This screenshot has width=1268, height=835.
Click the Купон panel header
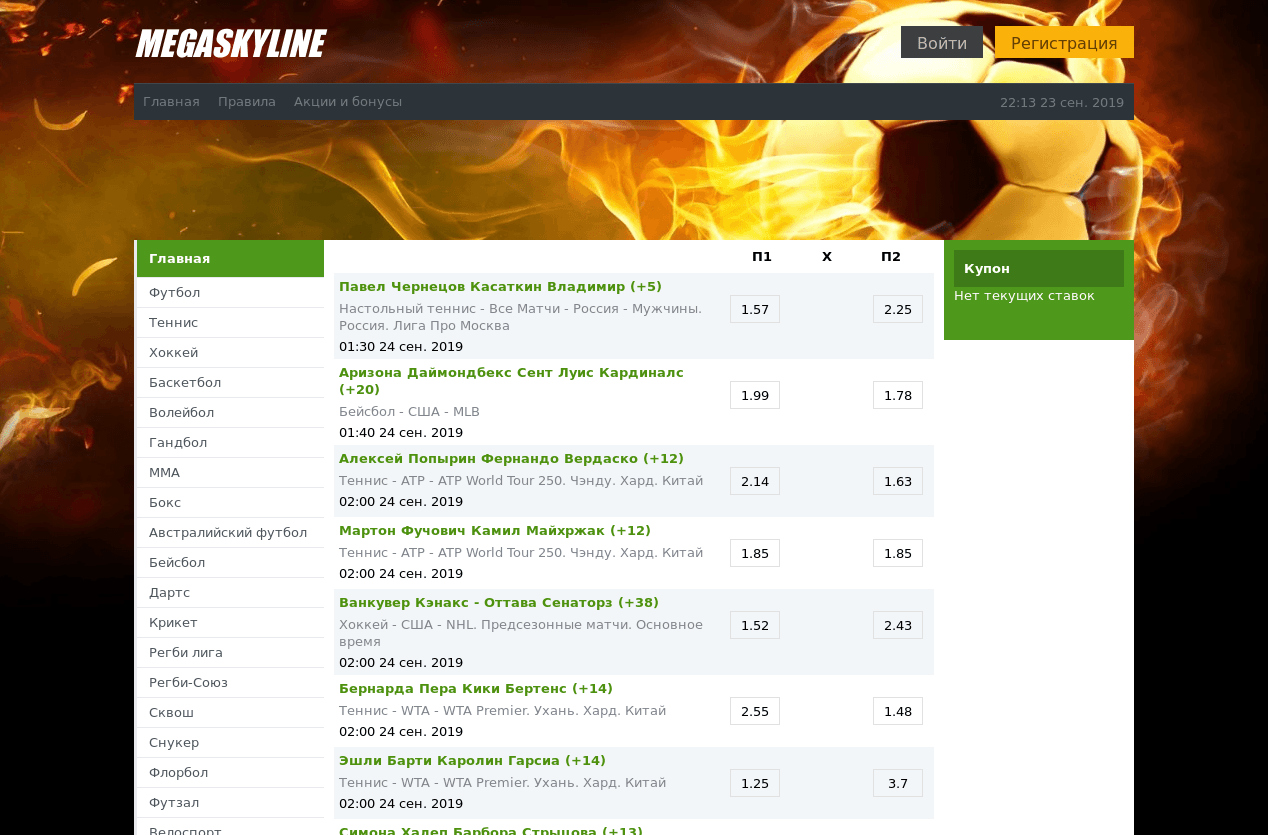(1038, 269)
